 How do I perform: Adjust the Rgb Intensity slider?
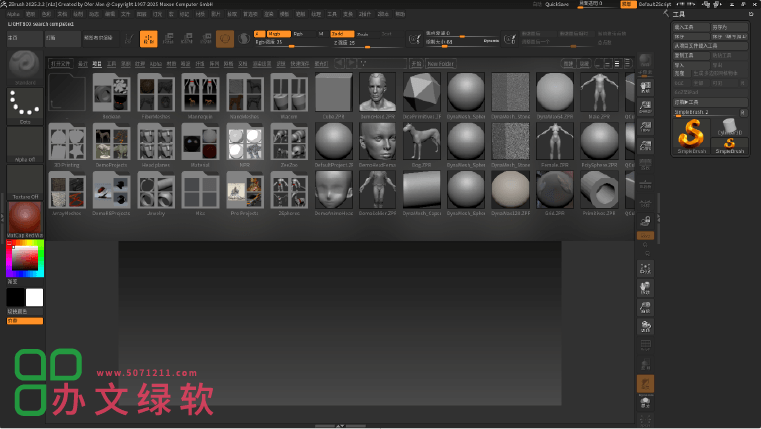(291, 43)
